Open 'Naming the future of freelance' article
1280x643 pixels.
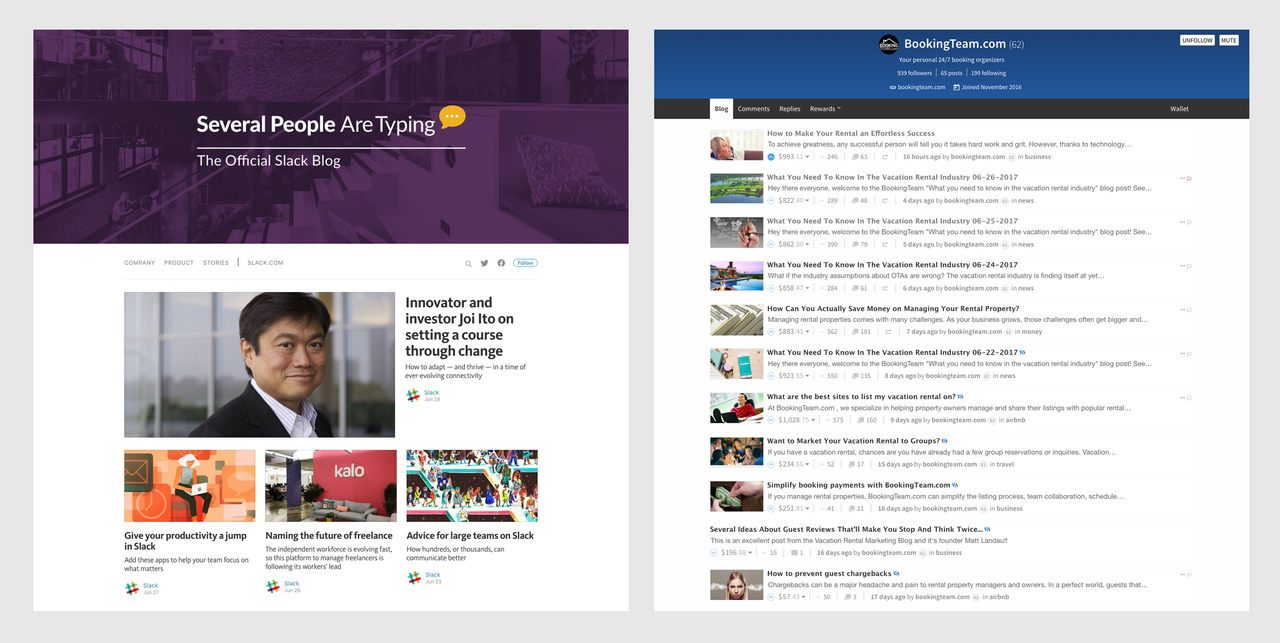tap(329, 536)
